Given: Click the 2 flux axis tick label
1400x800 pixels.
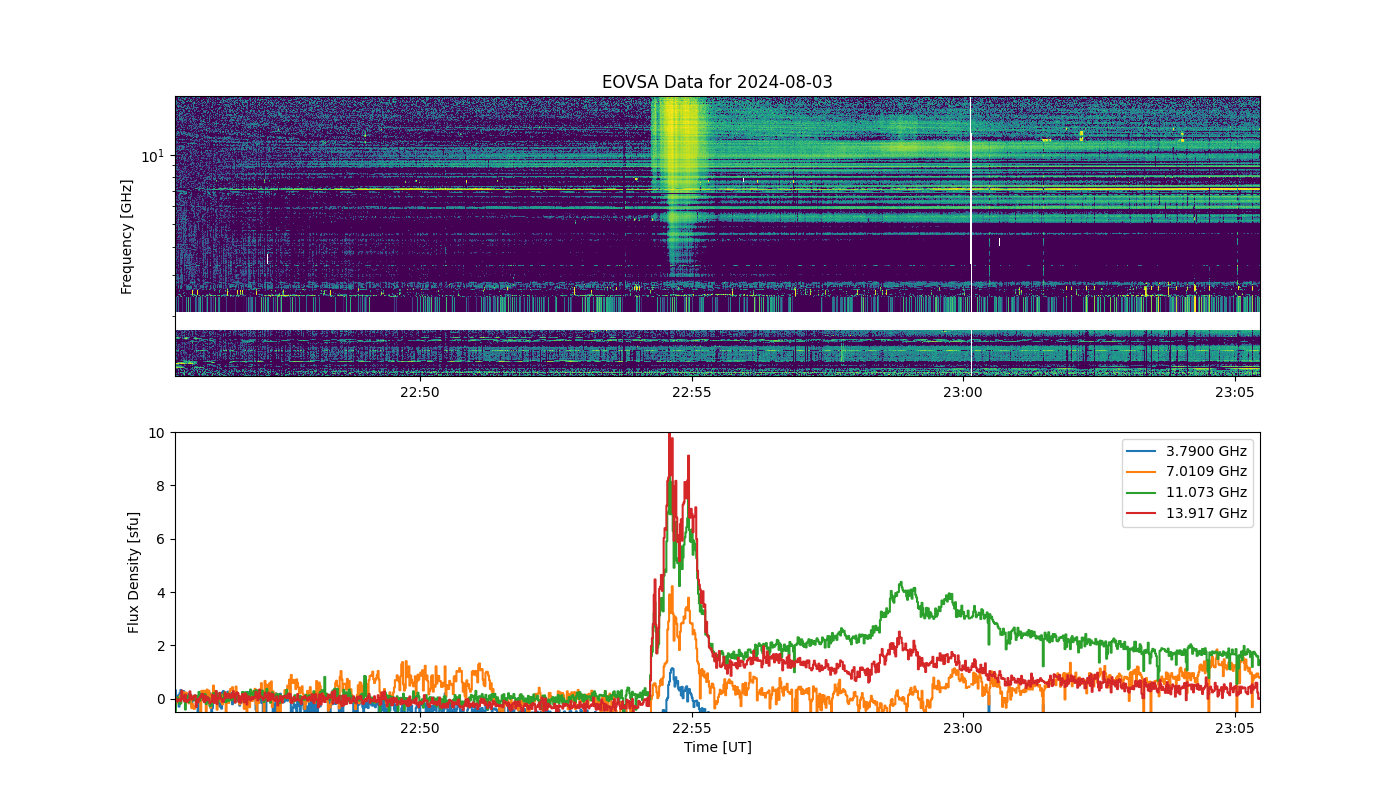Looking at the screenshot, I should point(162,646).
